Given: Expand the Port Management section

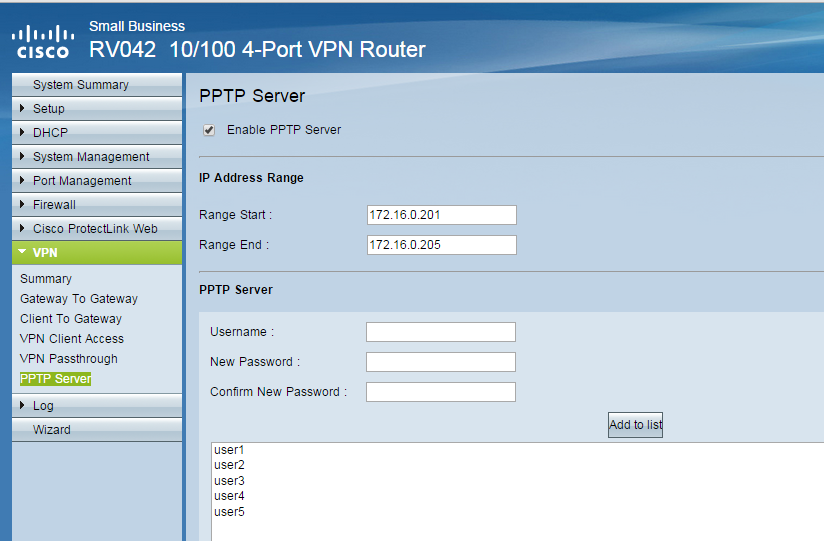Looking at the screenshot, I should click(x=81, y=181).
